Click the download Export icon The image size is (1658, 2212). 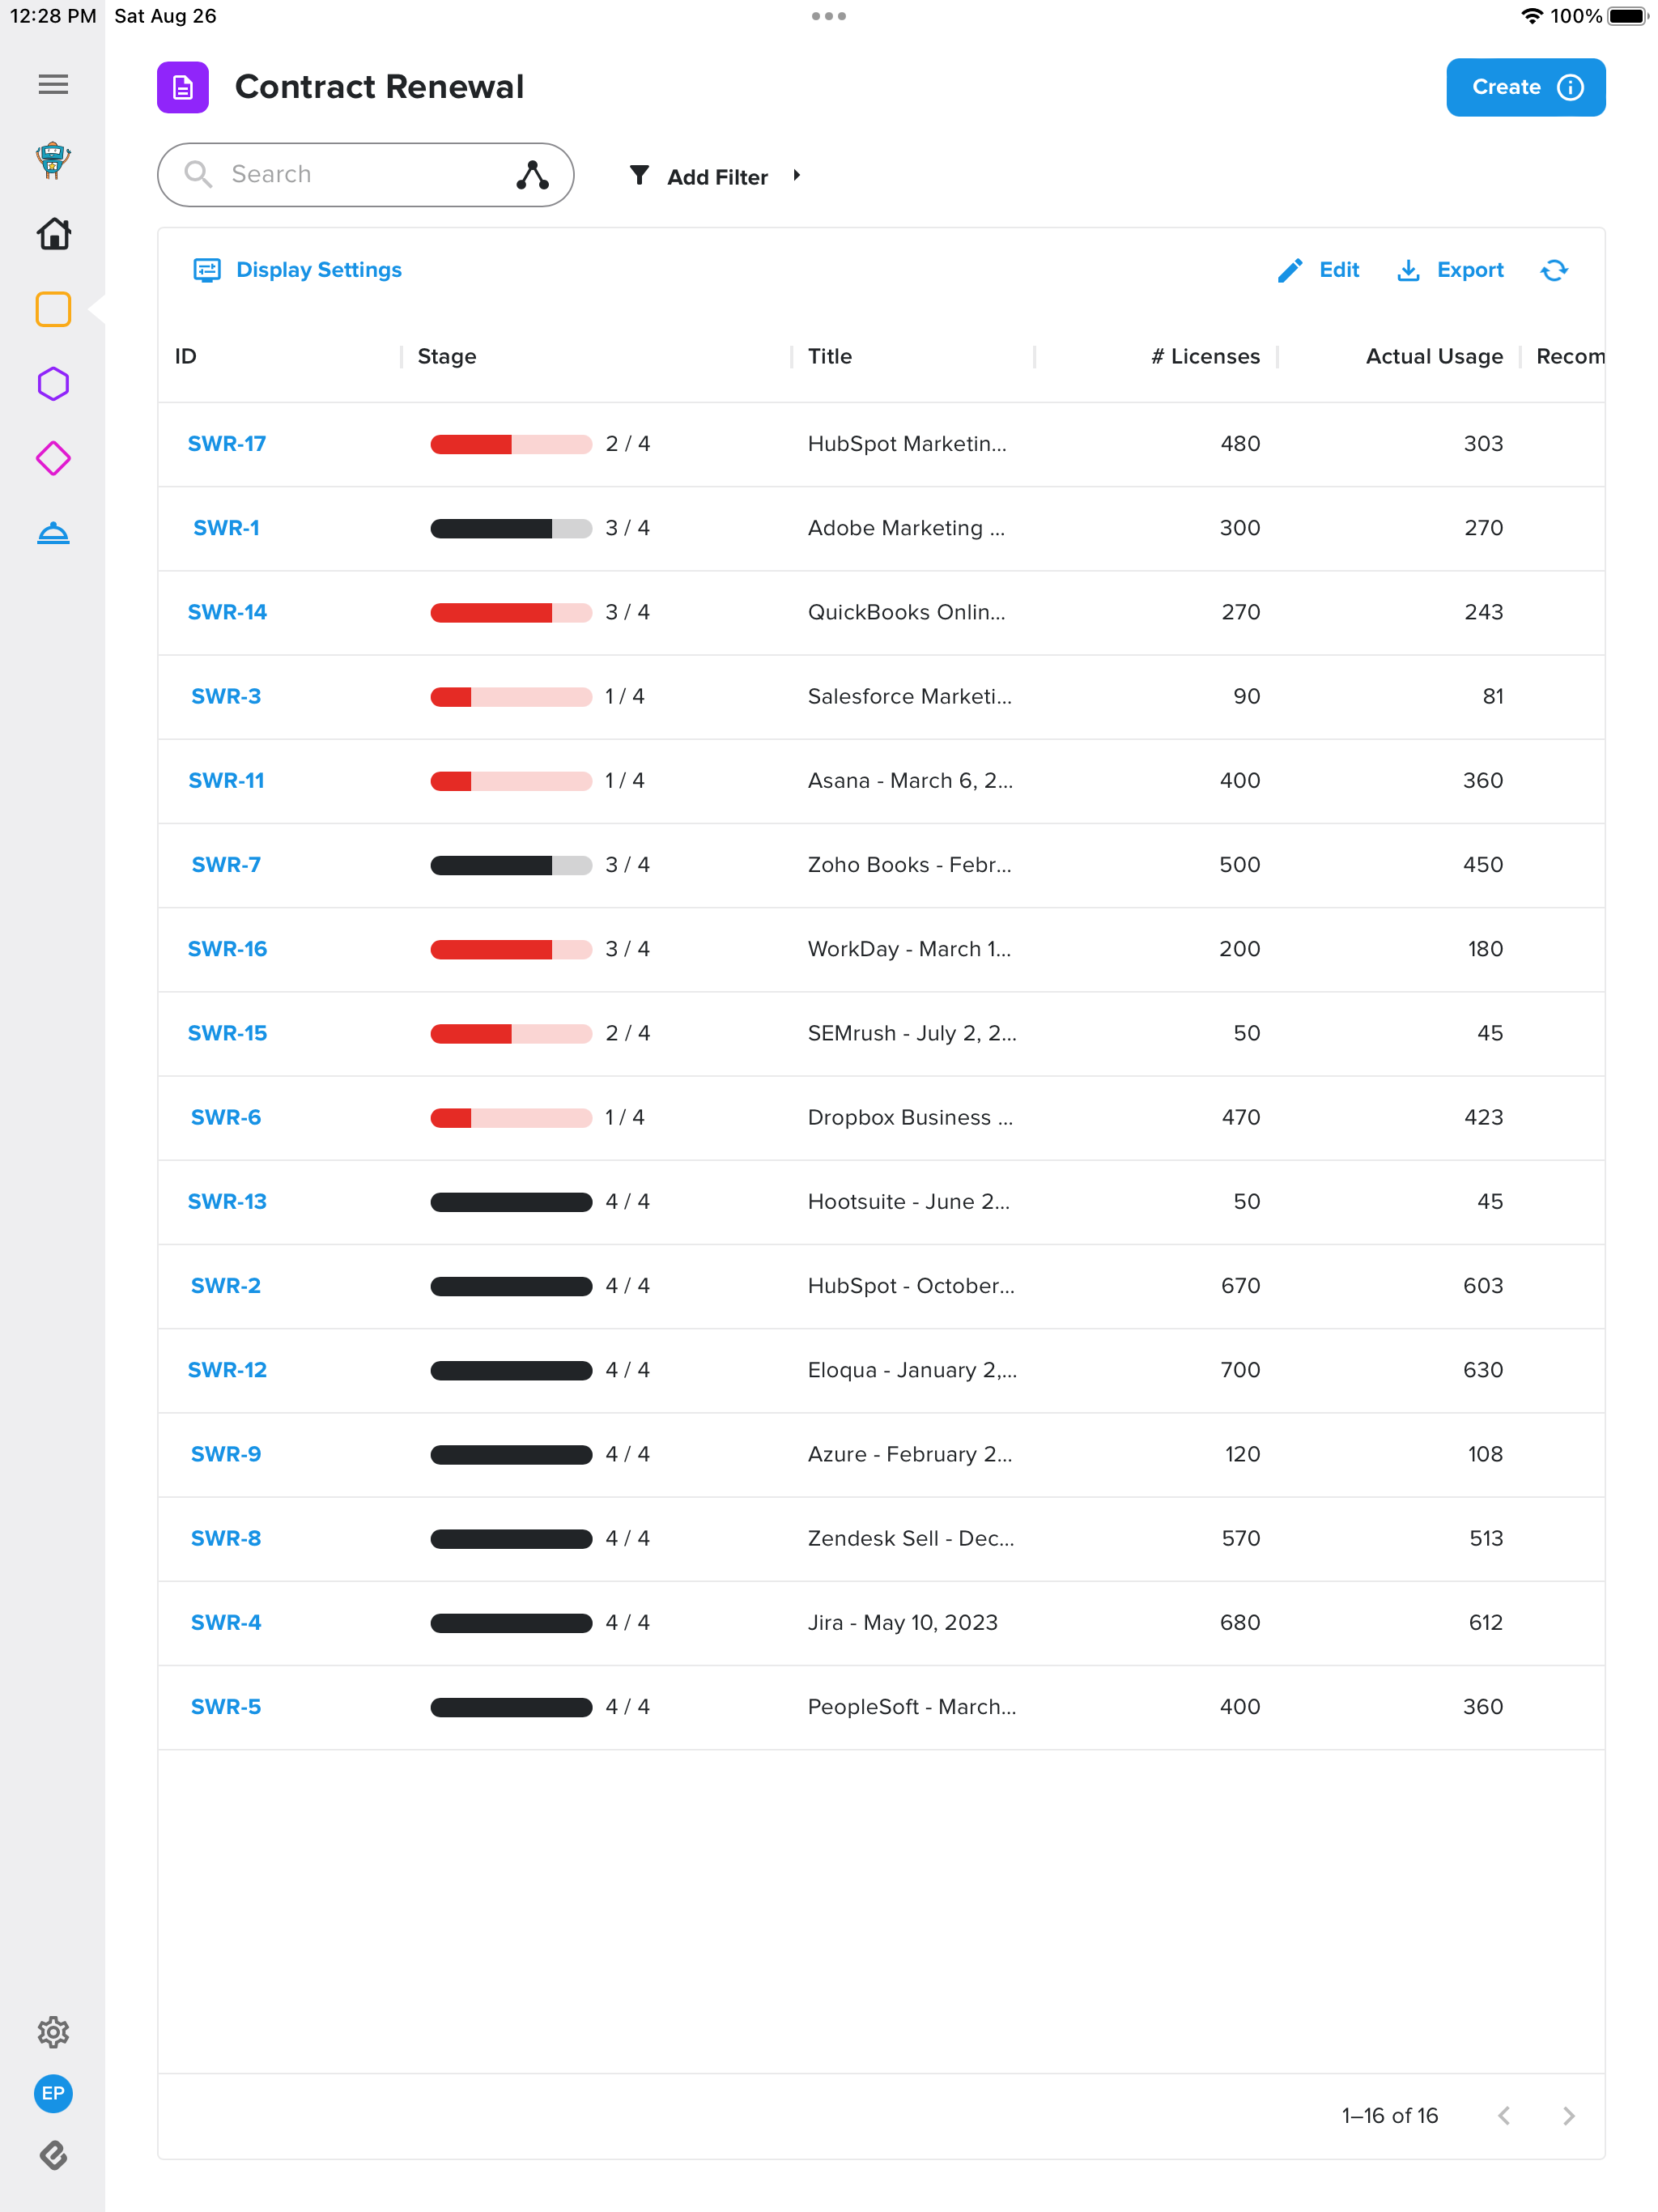coord(1408,270)
